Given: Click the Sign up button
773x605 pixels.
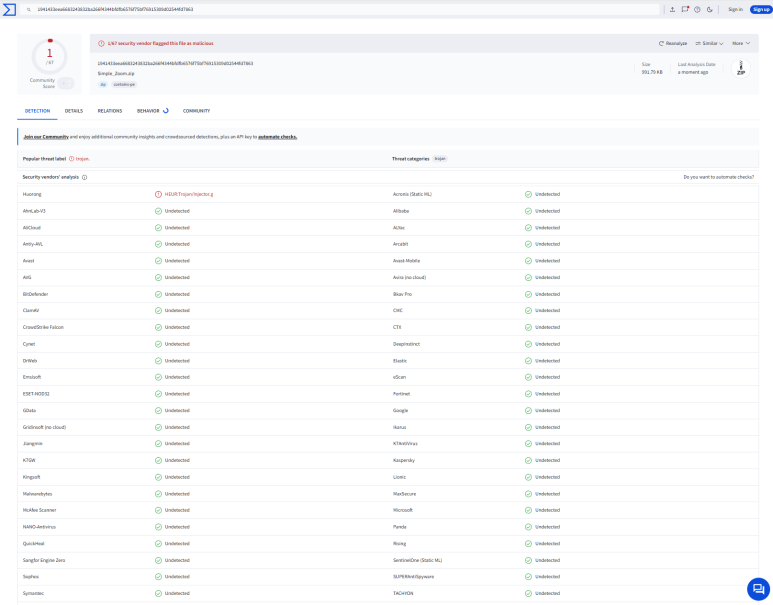Looking at the screenshot, I should coord(761,9).
